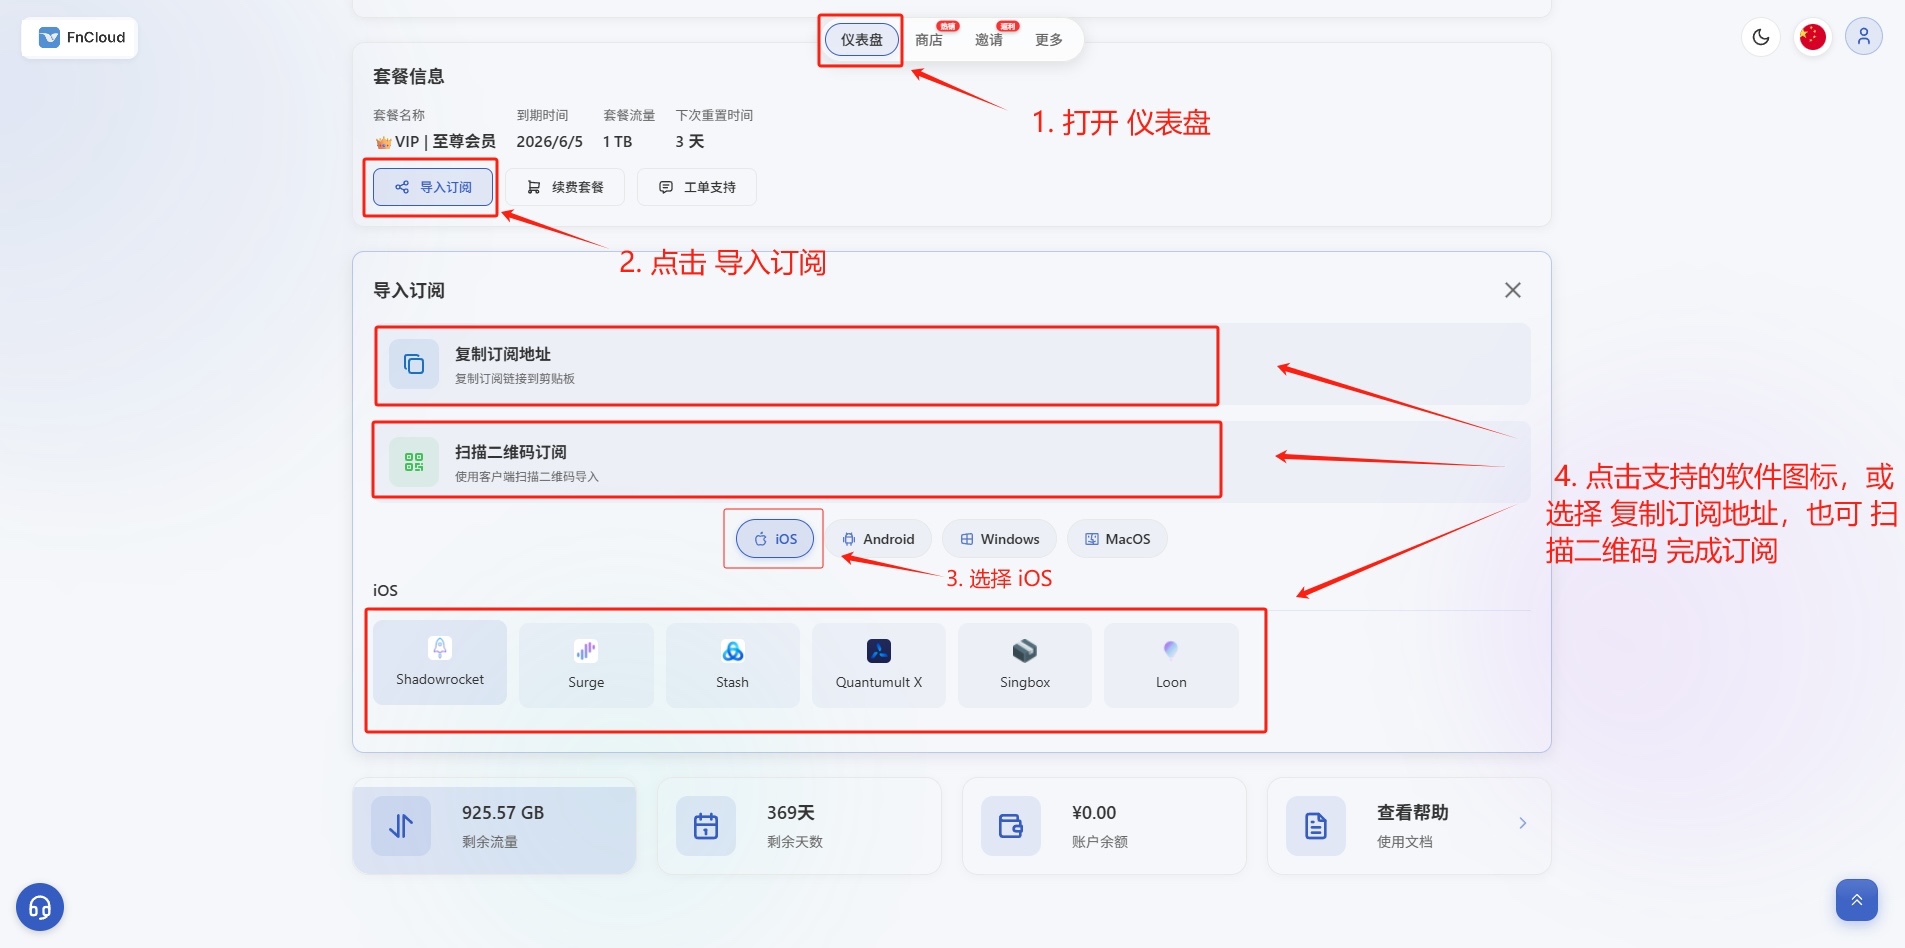Screen dimensions: 1905x948
Task: Expand the 更多 navigation menu
Action: [x=1048, y=40]
